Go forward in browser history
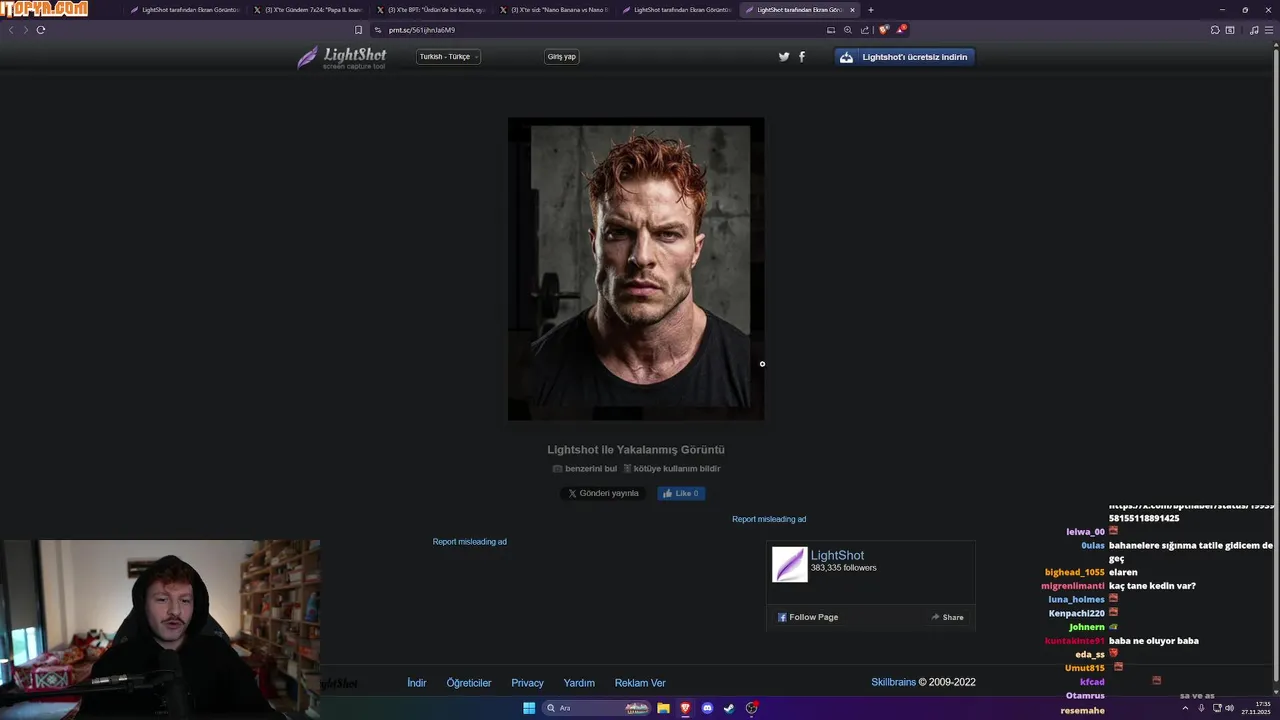Screen dimensions: 1280x720 [26, 30]
